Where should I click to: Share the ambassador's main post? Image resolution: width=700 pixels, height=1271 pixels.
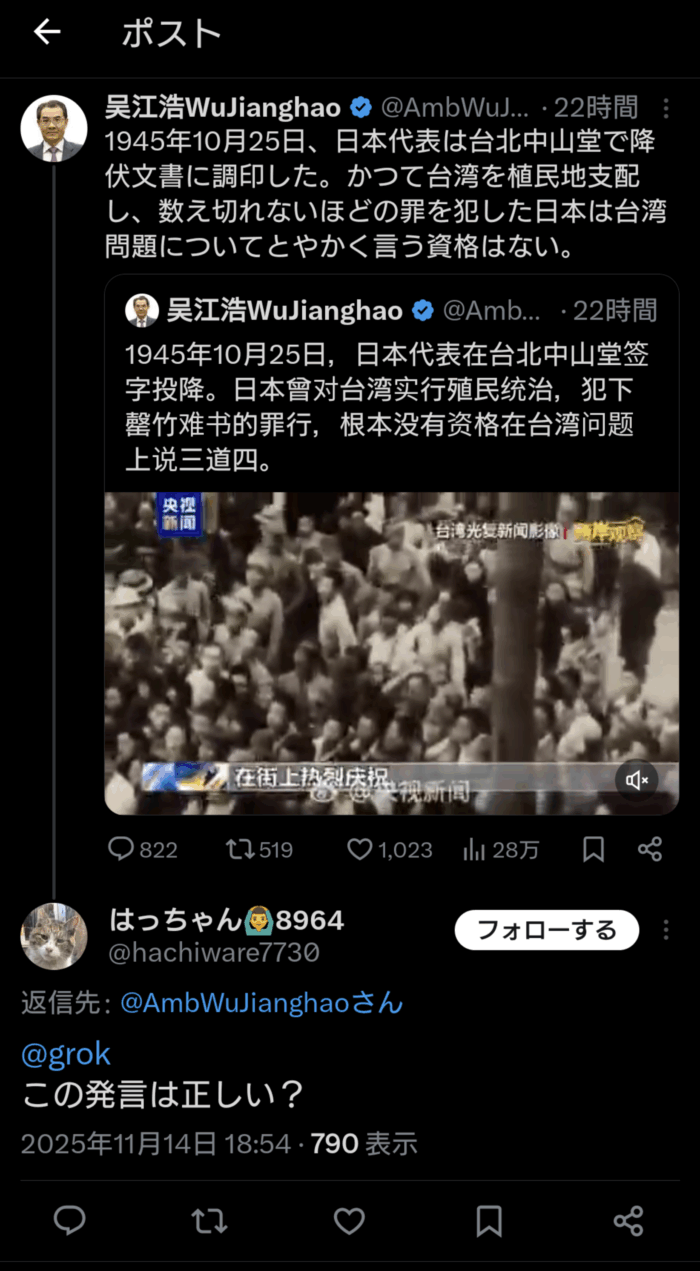pyautogui.click(x=650, y=849)
